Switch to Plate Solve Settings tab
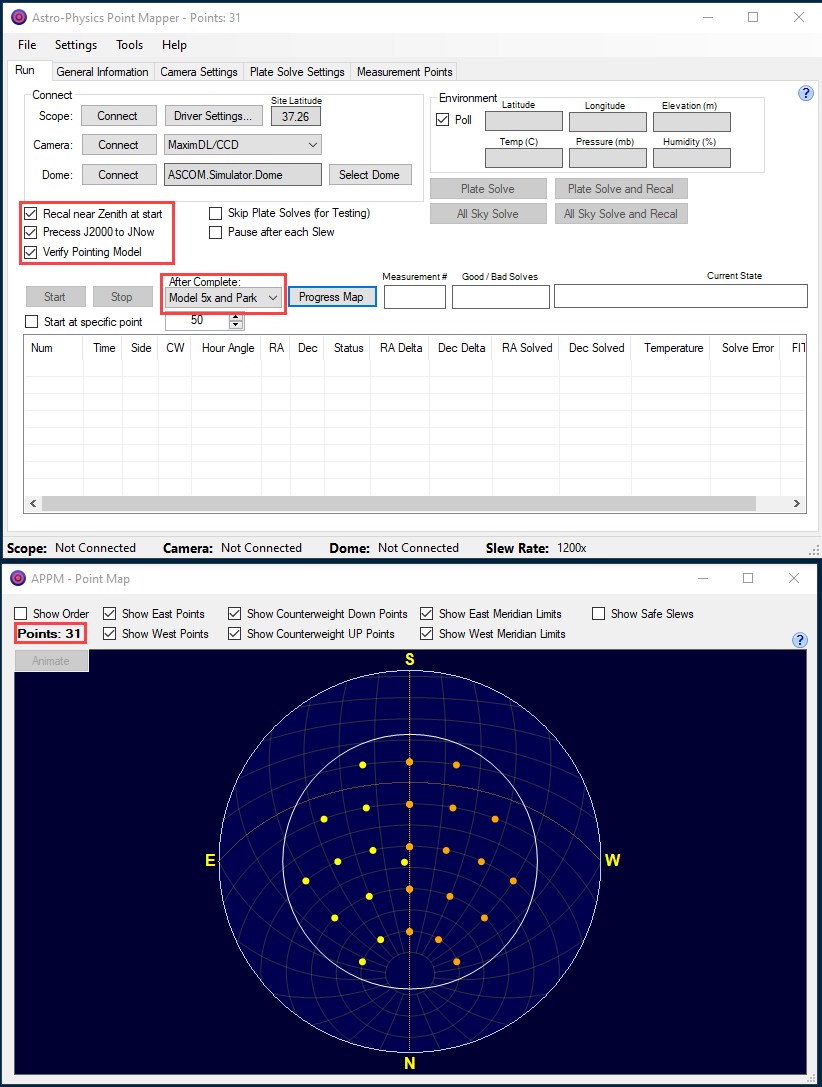Image resolution: width=822 pixels, height=1087 pixels. coord(297,72)
